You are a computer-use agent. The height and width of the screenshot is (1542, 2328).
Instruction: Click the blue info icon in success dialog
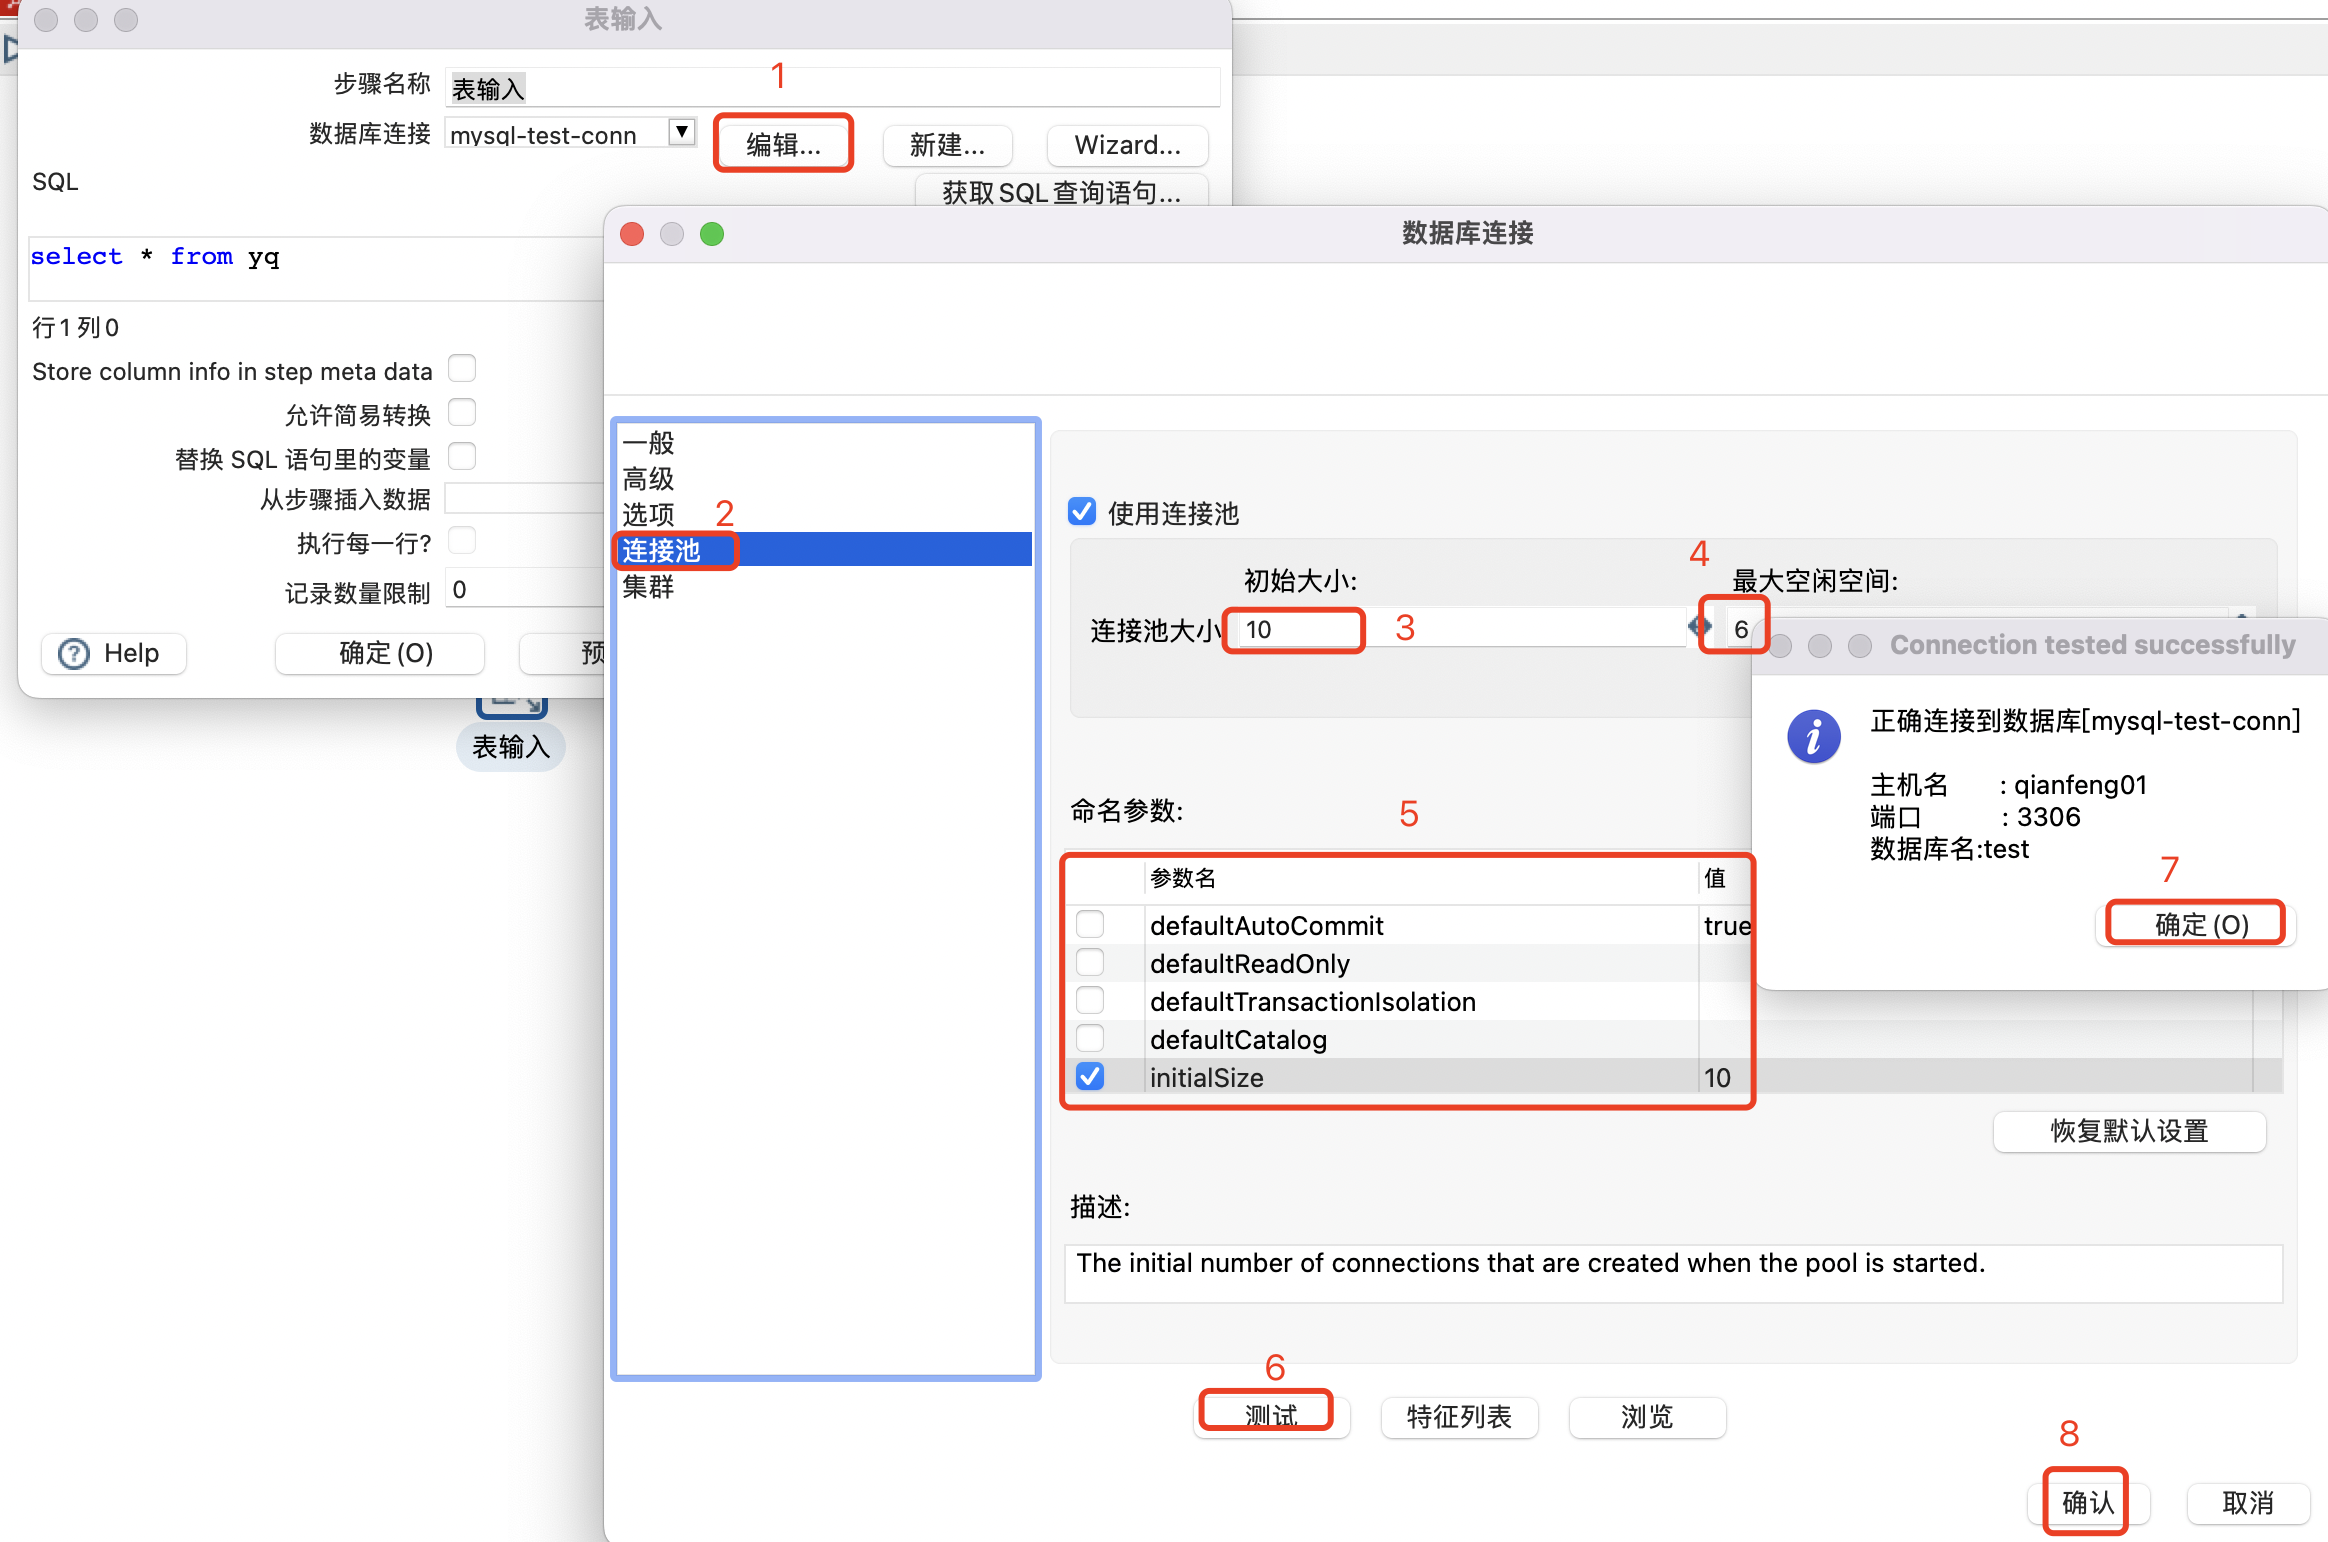click(x=1813, y=737)
